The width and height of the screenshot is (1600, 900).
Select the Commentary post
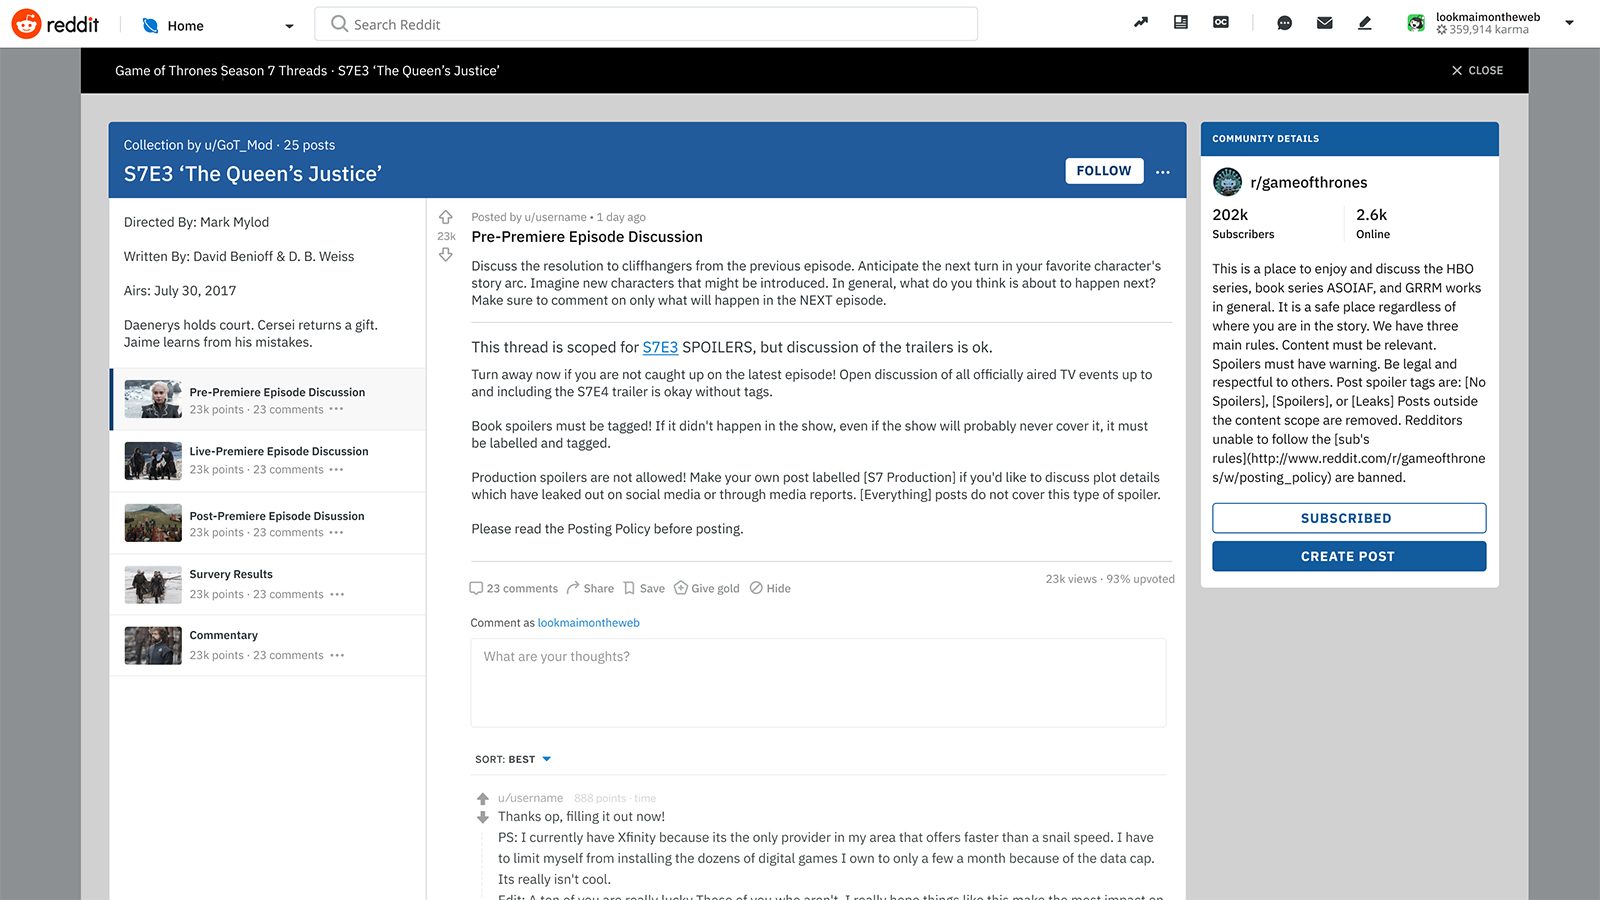[268, 645]
